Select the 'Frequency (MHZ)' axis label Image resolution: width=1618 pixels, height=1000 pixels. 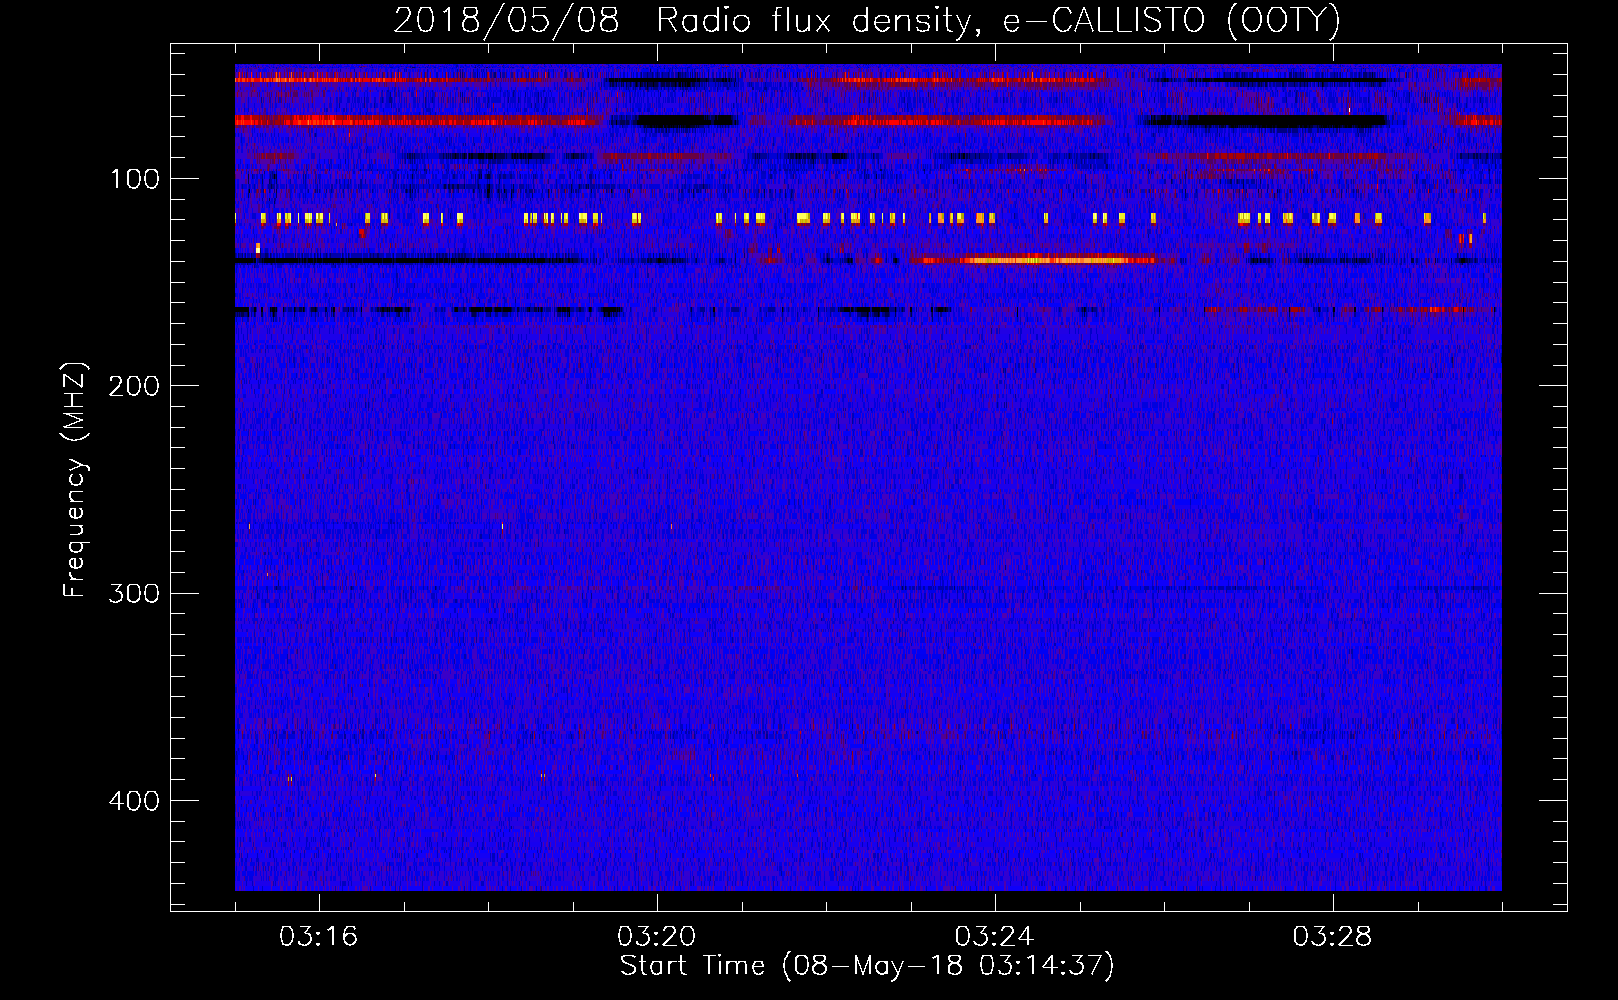click(75, 480)
